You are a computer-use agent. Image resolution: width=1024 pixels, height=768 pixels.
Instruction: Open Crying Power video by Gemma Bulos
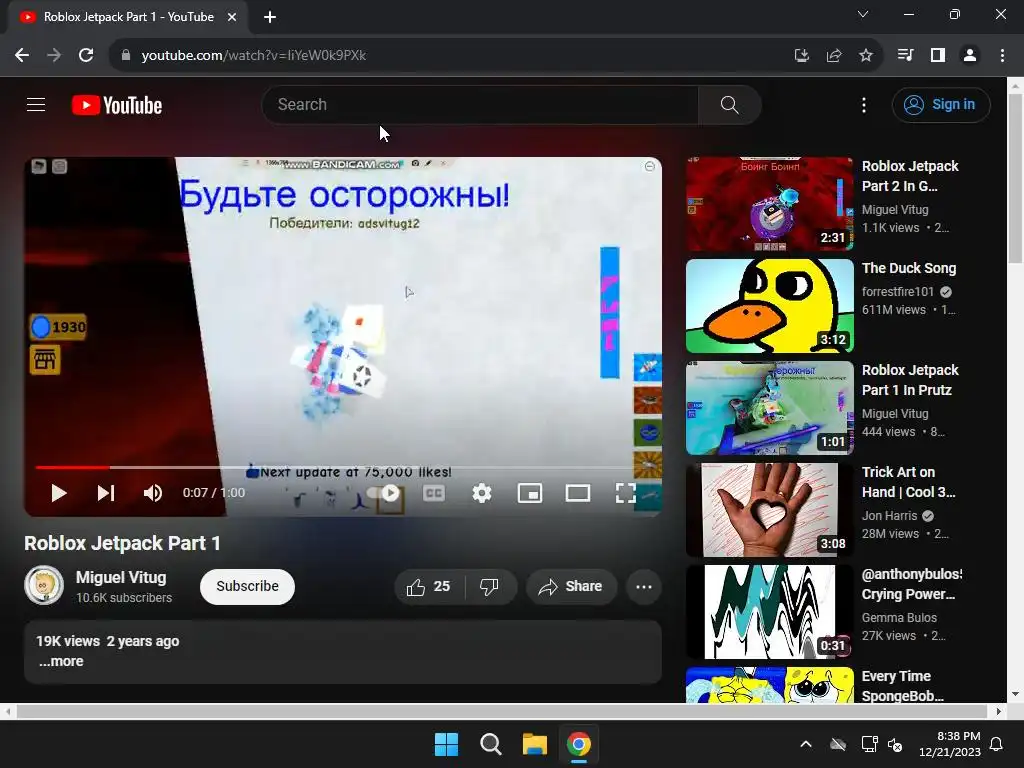tap(769, 612)
